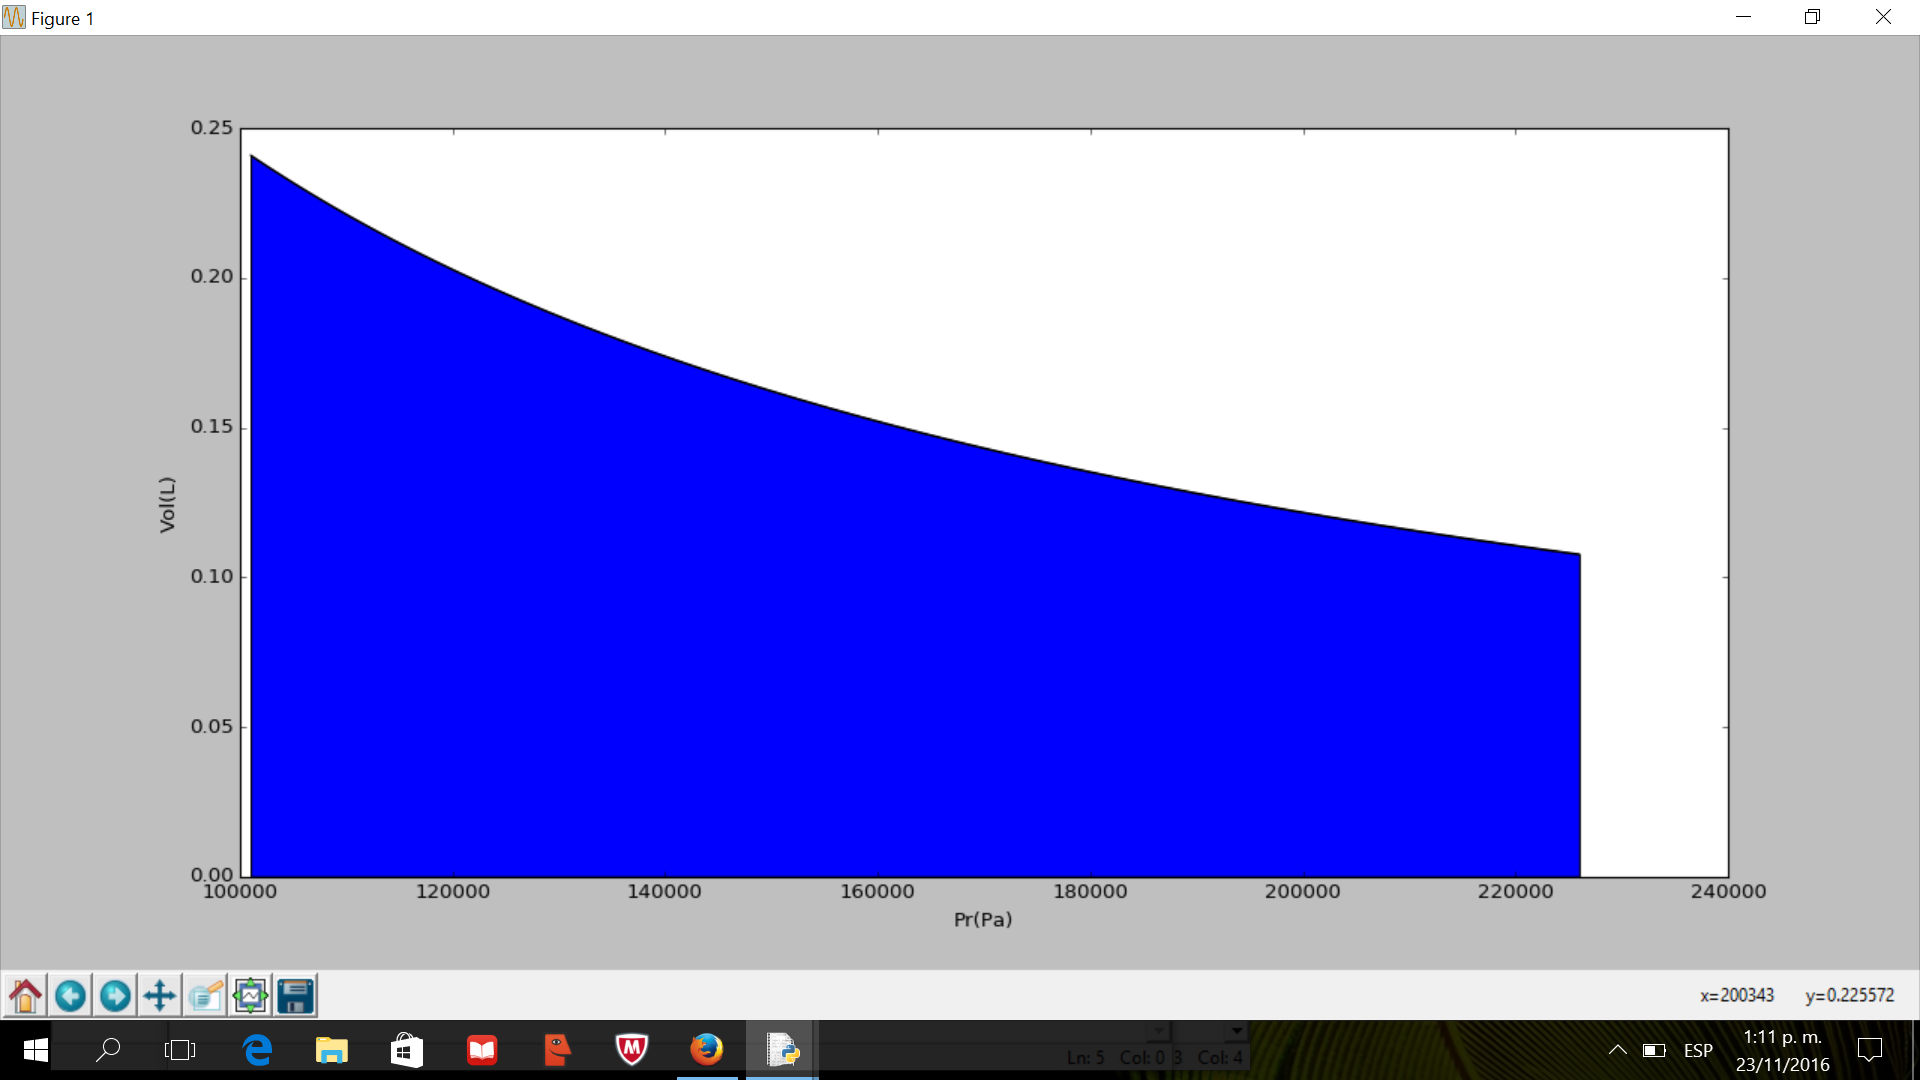Open the Windows Start menu
1920x1080 pixels.
[x=35, y=1050]
